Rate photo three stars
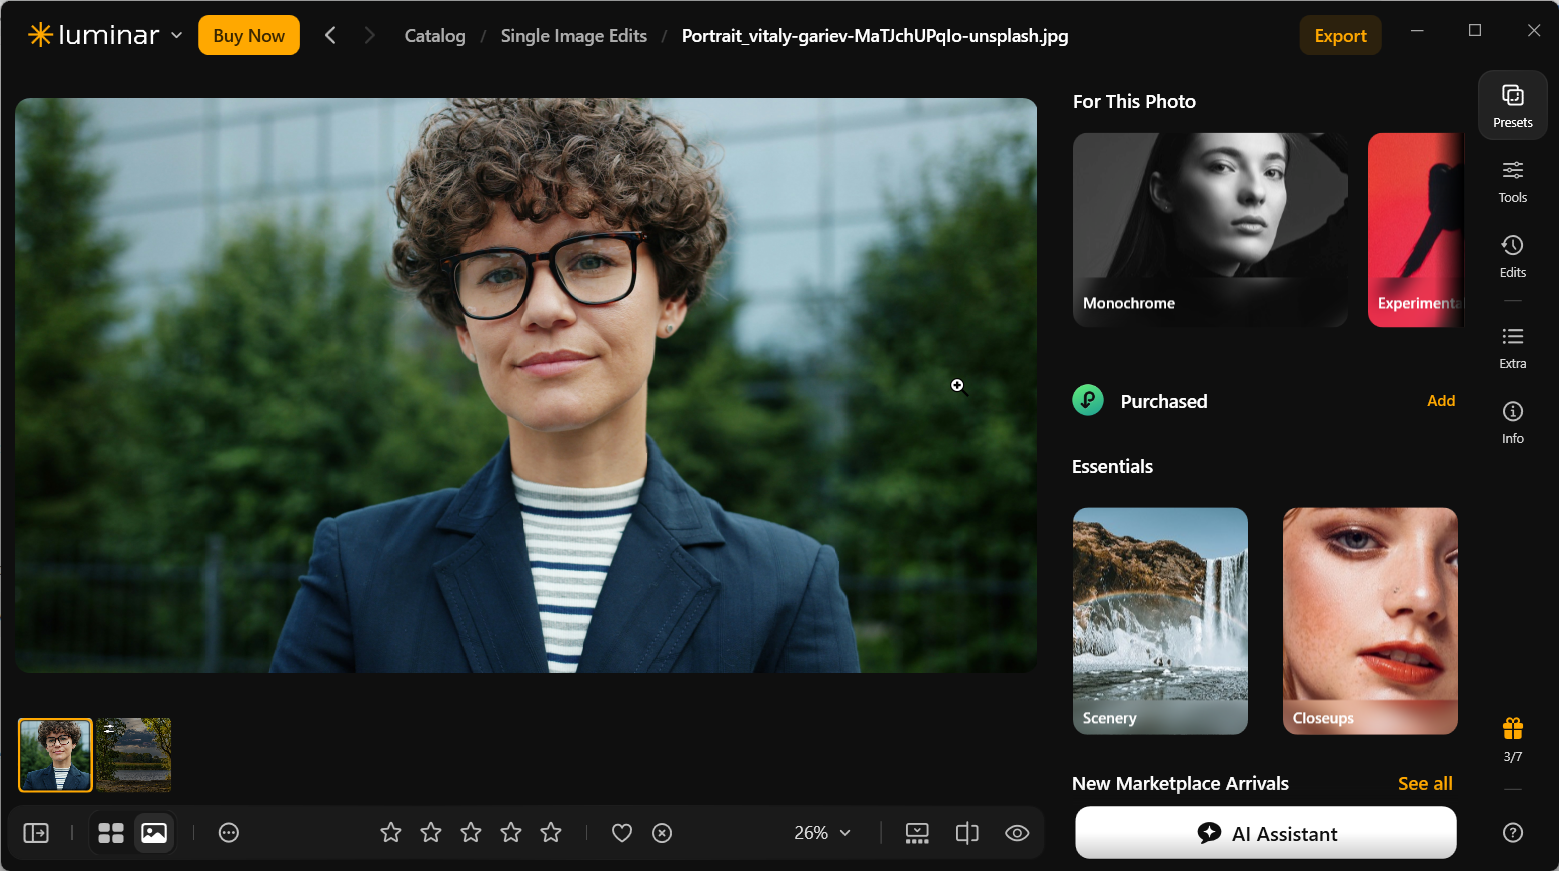Viewport: 1559px width, 871px height. pos(471,833)
